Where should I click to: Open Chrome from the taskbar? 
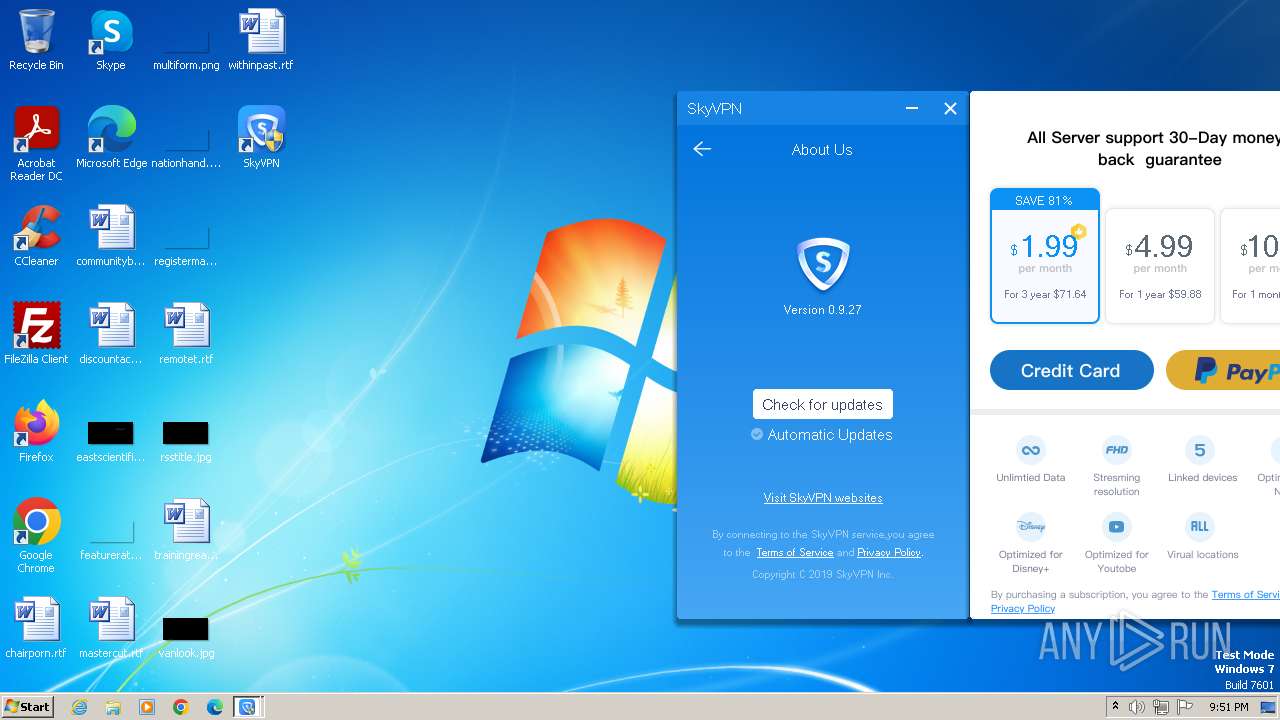(x=180, y=707)
